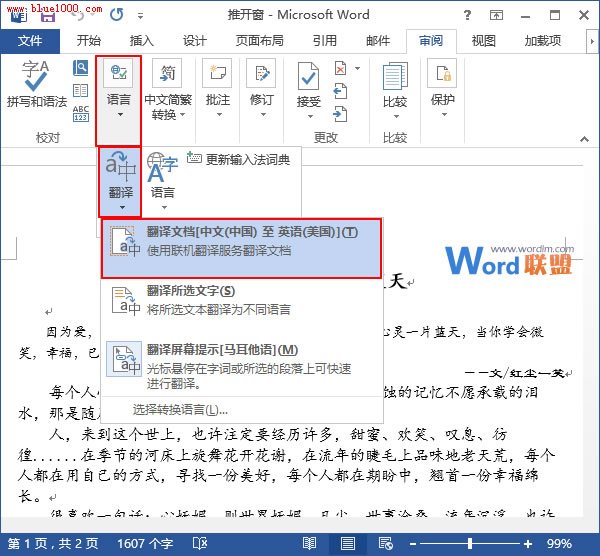Collapse the ribbon with the up chevron

[584, 139]
